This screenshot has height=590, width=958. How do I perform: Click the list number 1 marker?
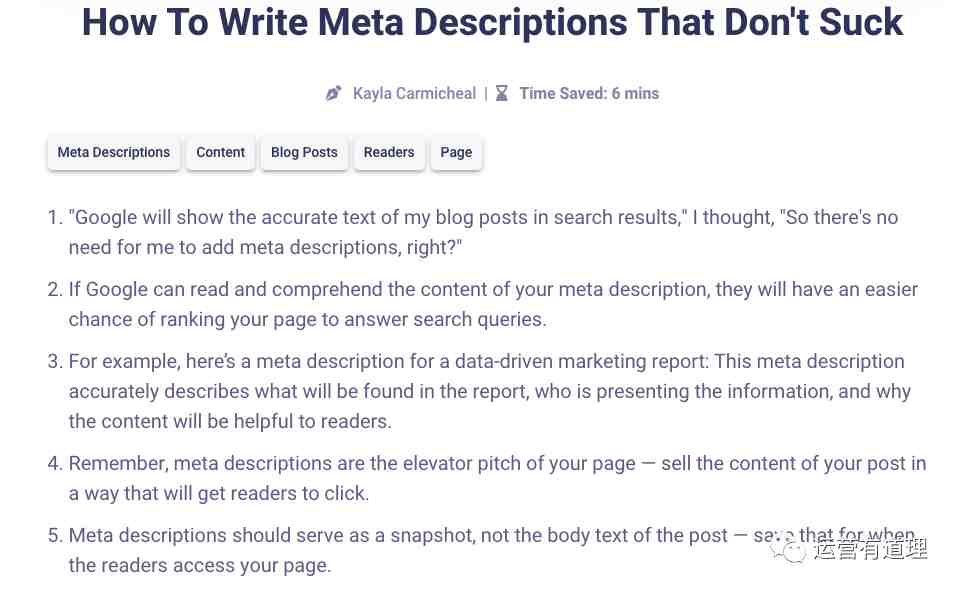(x=55, y=217)
